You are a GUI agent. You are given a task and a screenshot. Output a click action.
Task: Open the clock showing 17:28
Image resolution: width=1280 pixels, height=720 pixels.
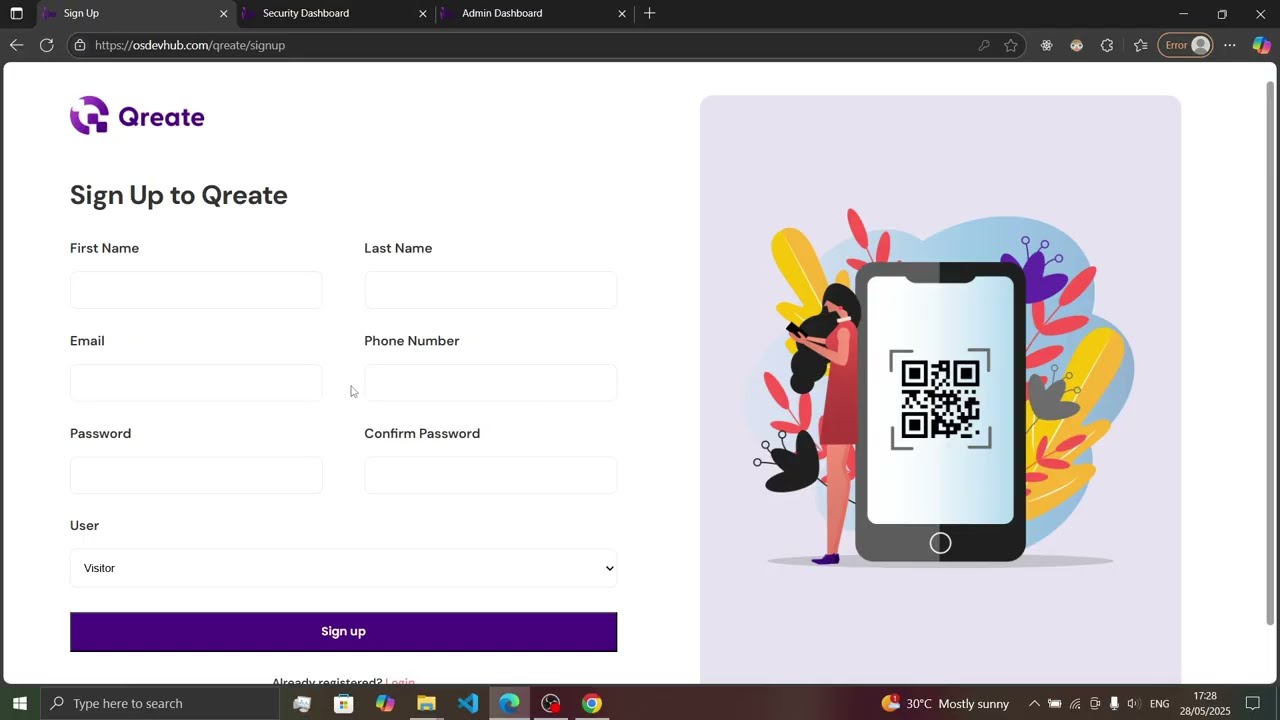[1206, 703]
